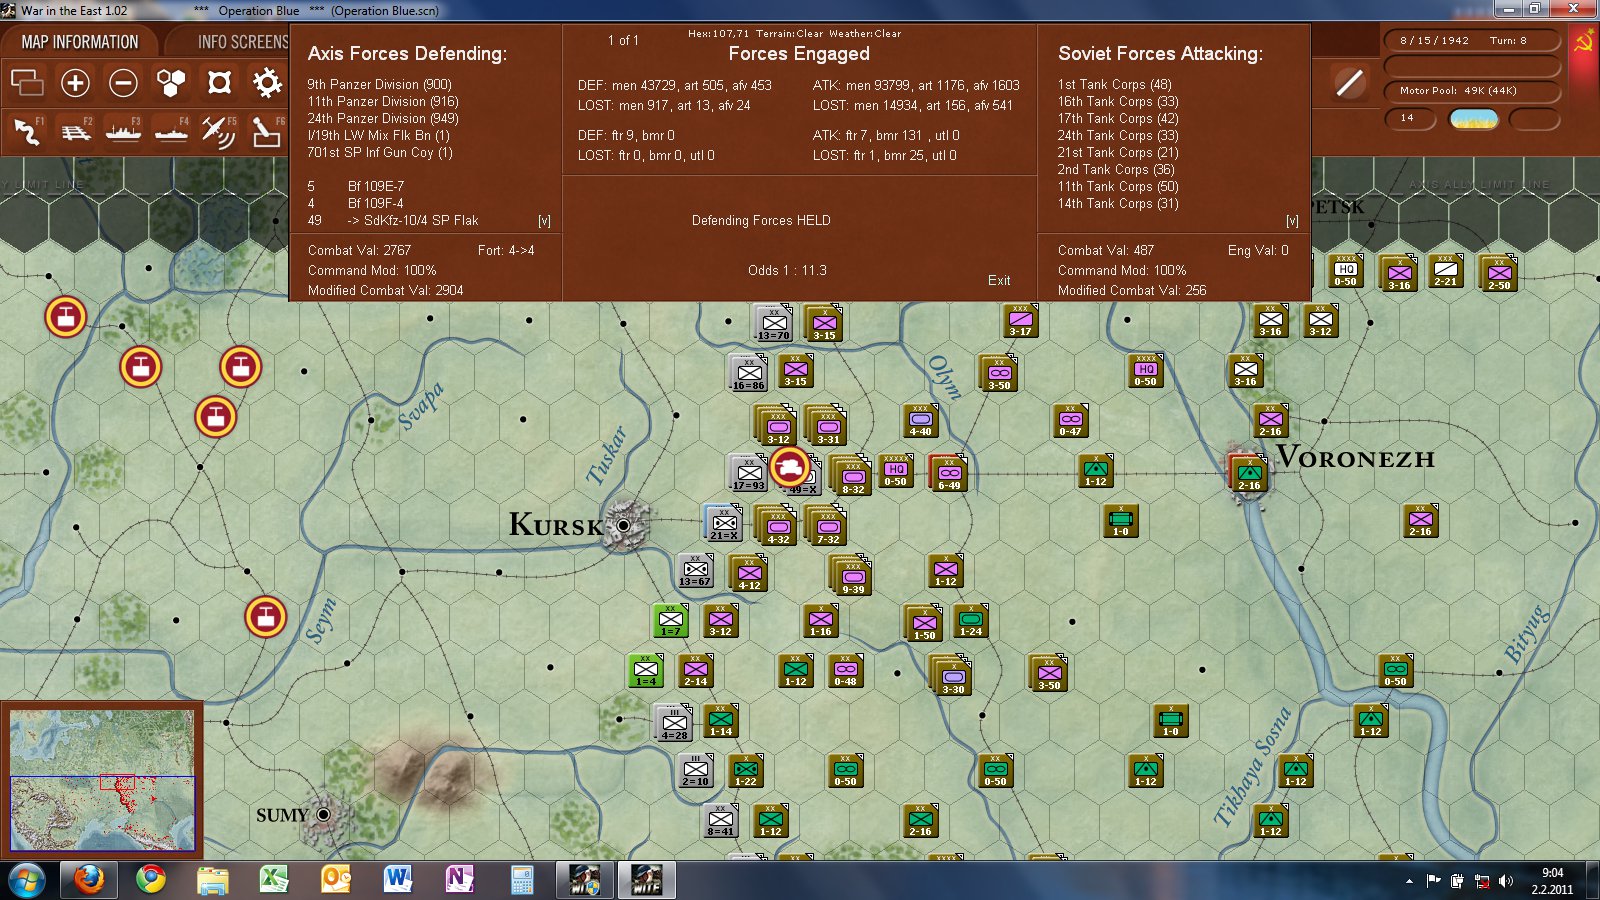
Task: Select the F6 mode icon
Action: (267, 132)
